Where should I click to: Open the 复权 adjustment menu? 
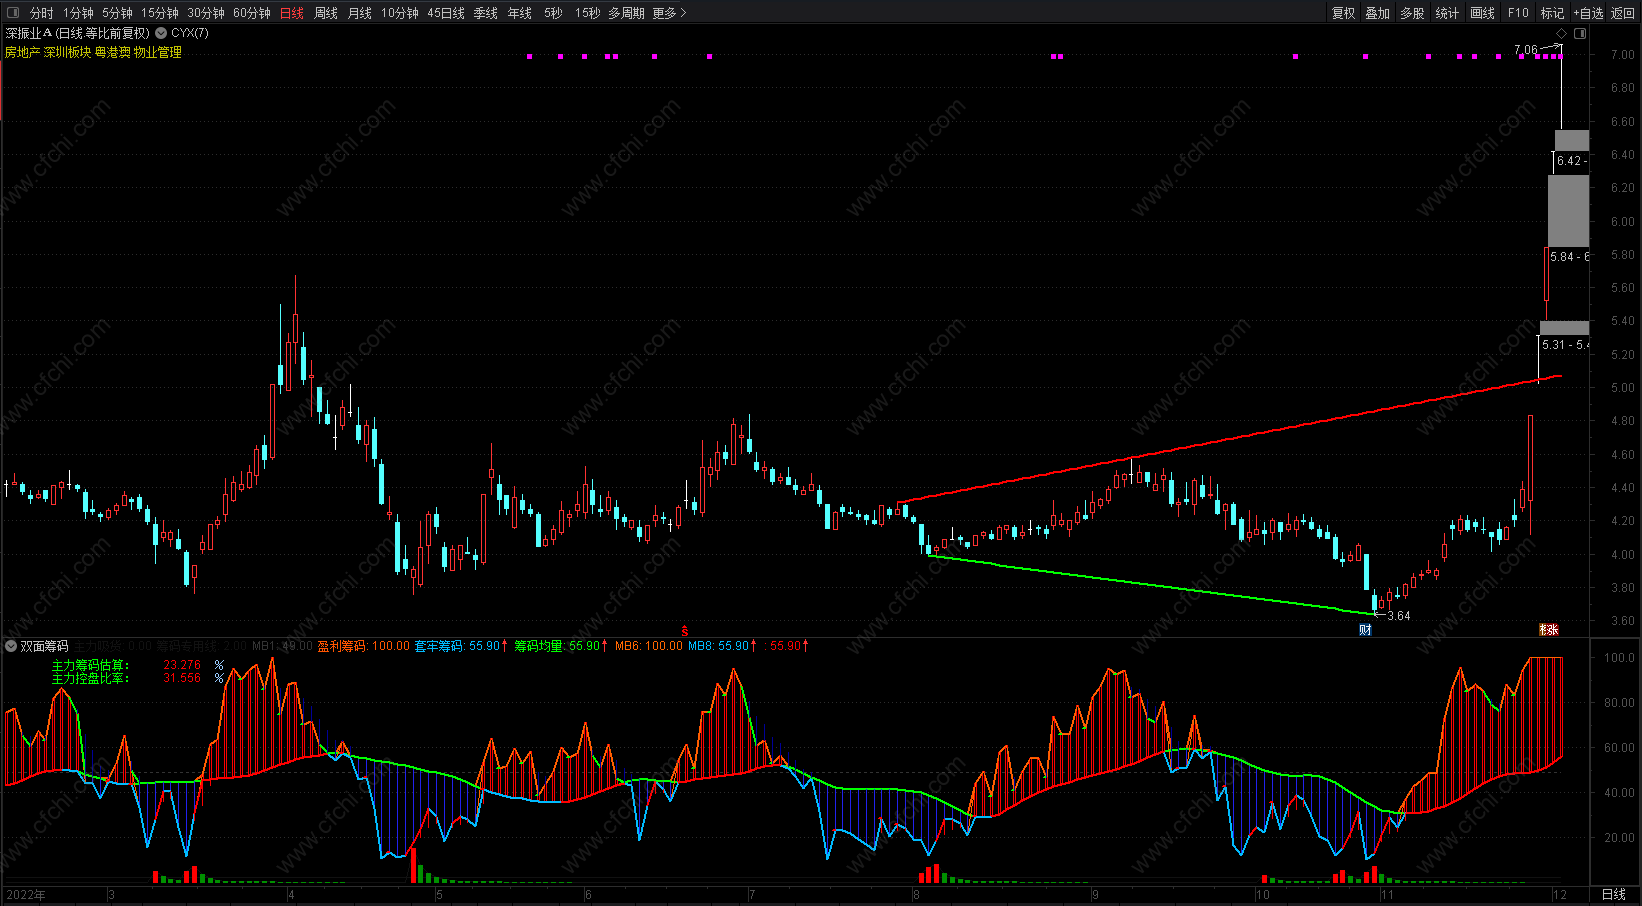(x=1343, y=13)
